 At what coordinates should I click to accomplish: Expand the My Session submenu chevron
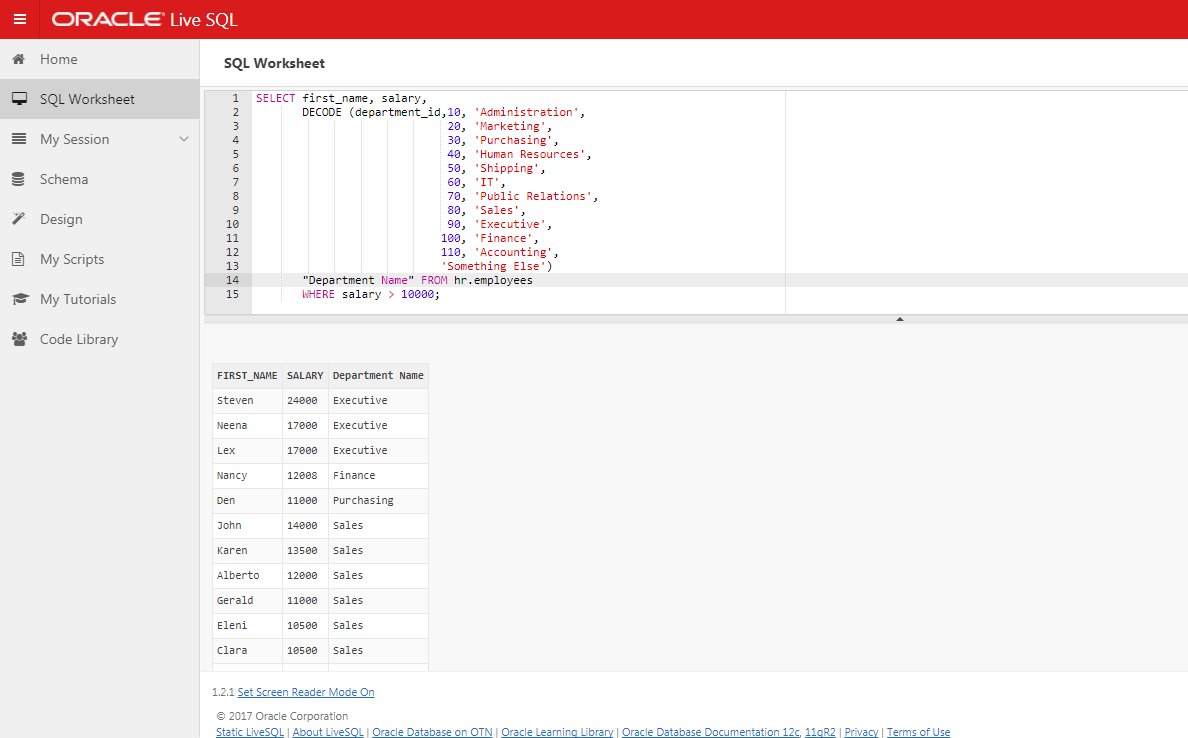pyautogui.click(x=183, y=139)
